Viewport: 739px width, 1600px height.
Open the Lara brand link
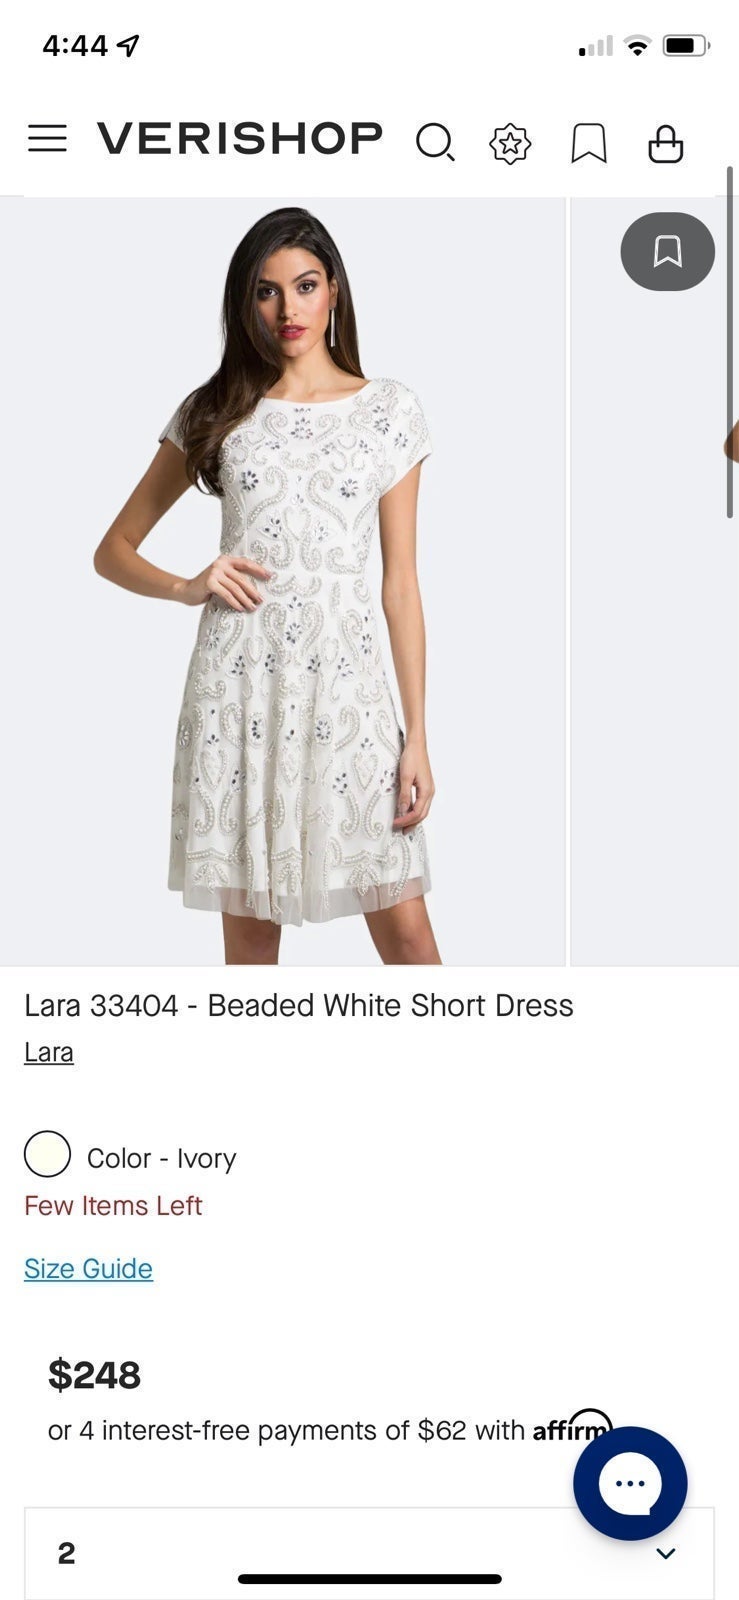[x=49, y=1052]
